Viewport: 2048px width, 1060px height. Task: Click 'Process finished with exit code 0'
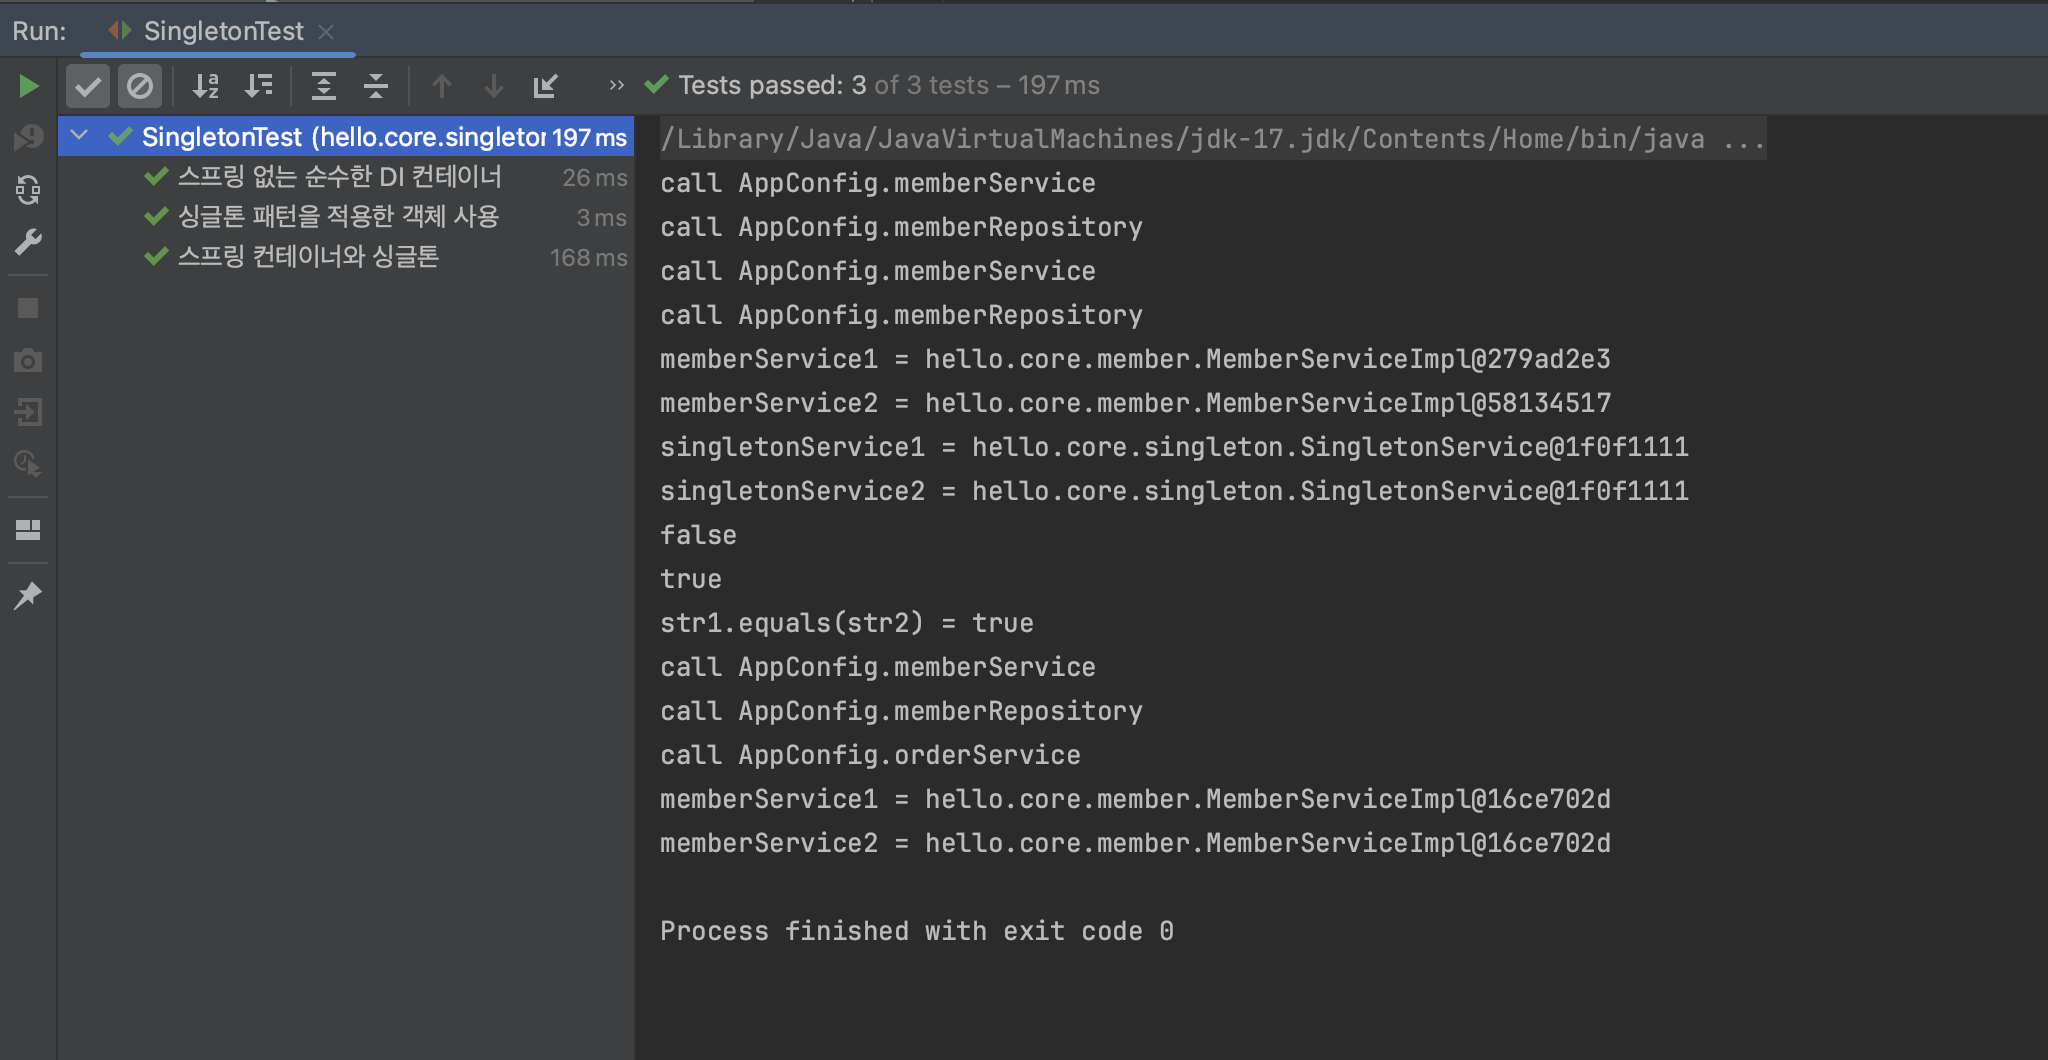pos(917,931)
